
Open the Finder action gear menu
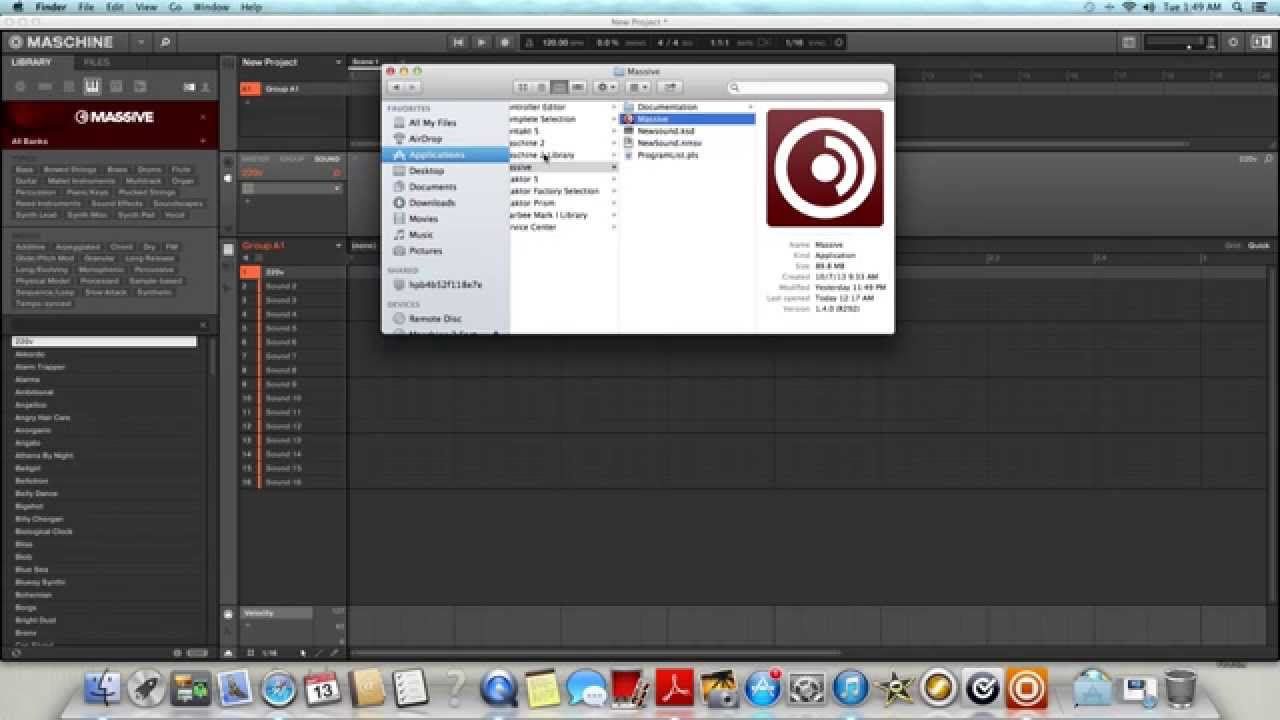tap(607, 88)
